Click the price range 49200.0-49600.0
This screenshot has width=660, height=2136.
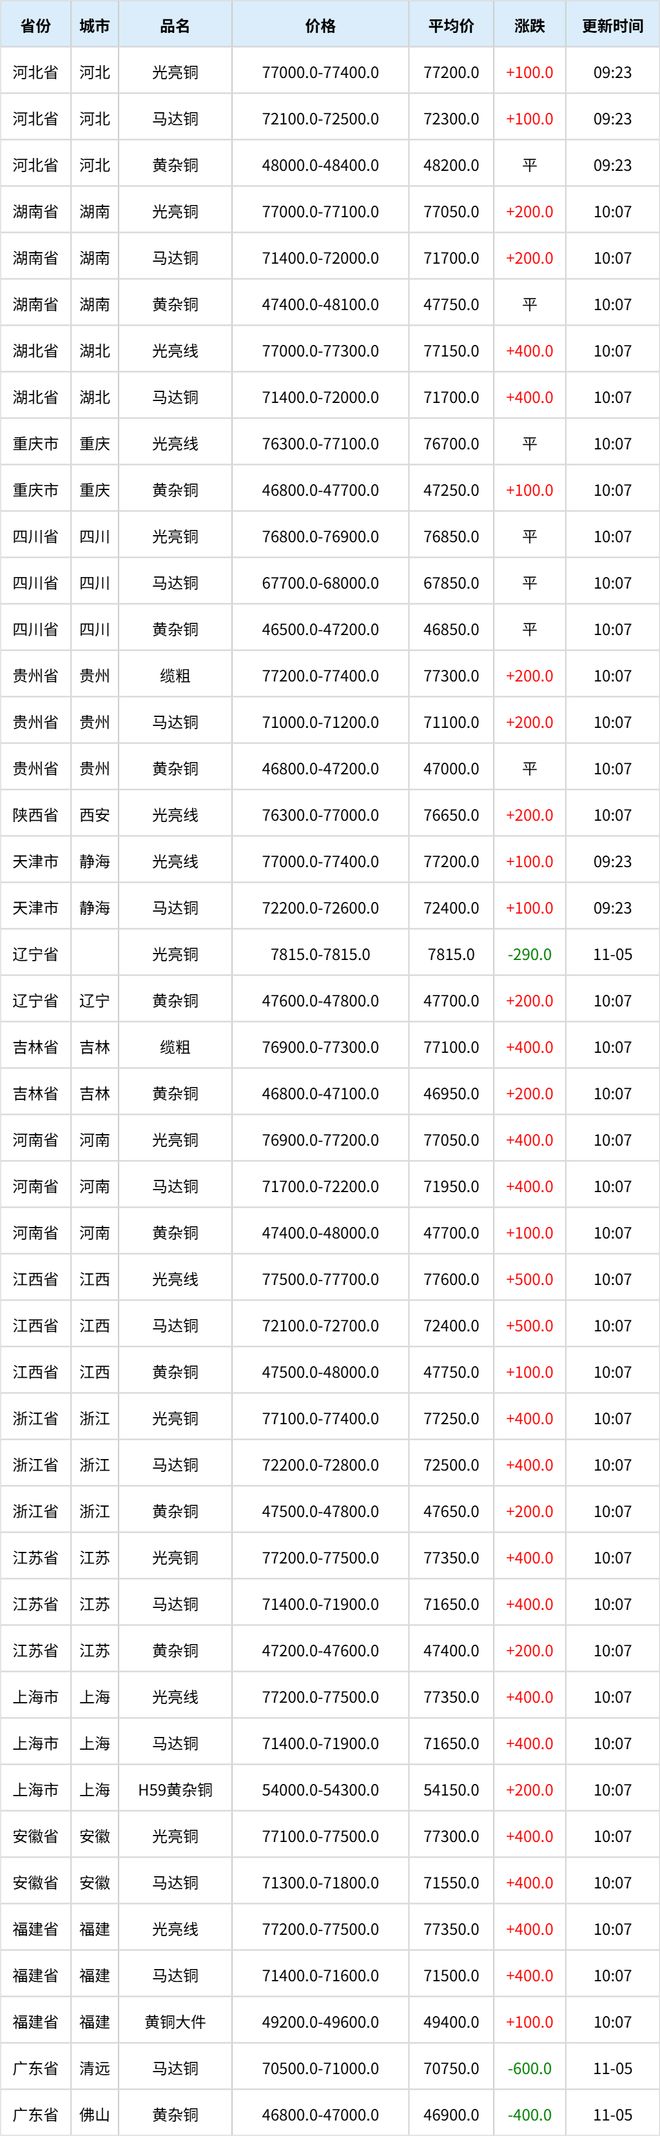pyautogui.click(x=320, y=2022)
